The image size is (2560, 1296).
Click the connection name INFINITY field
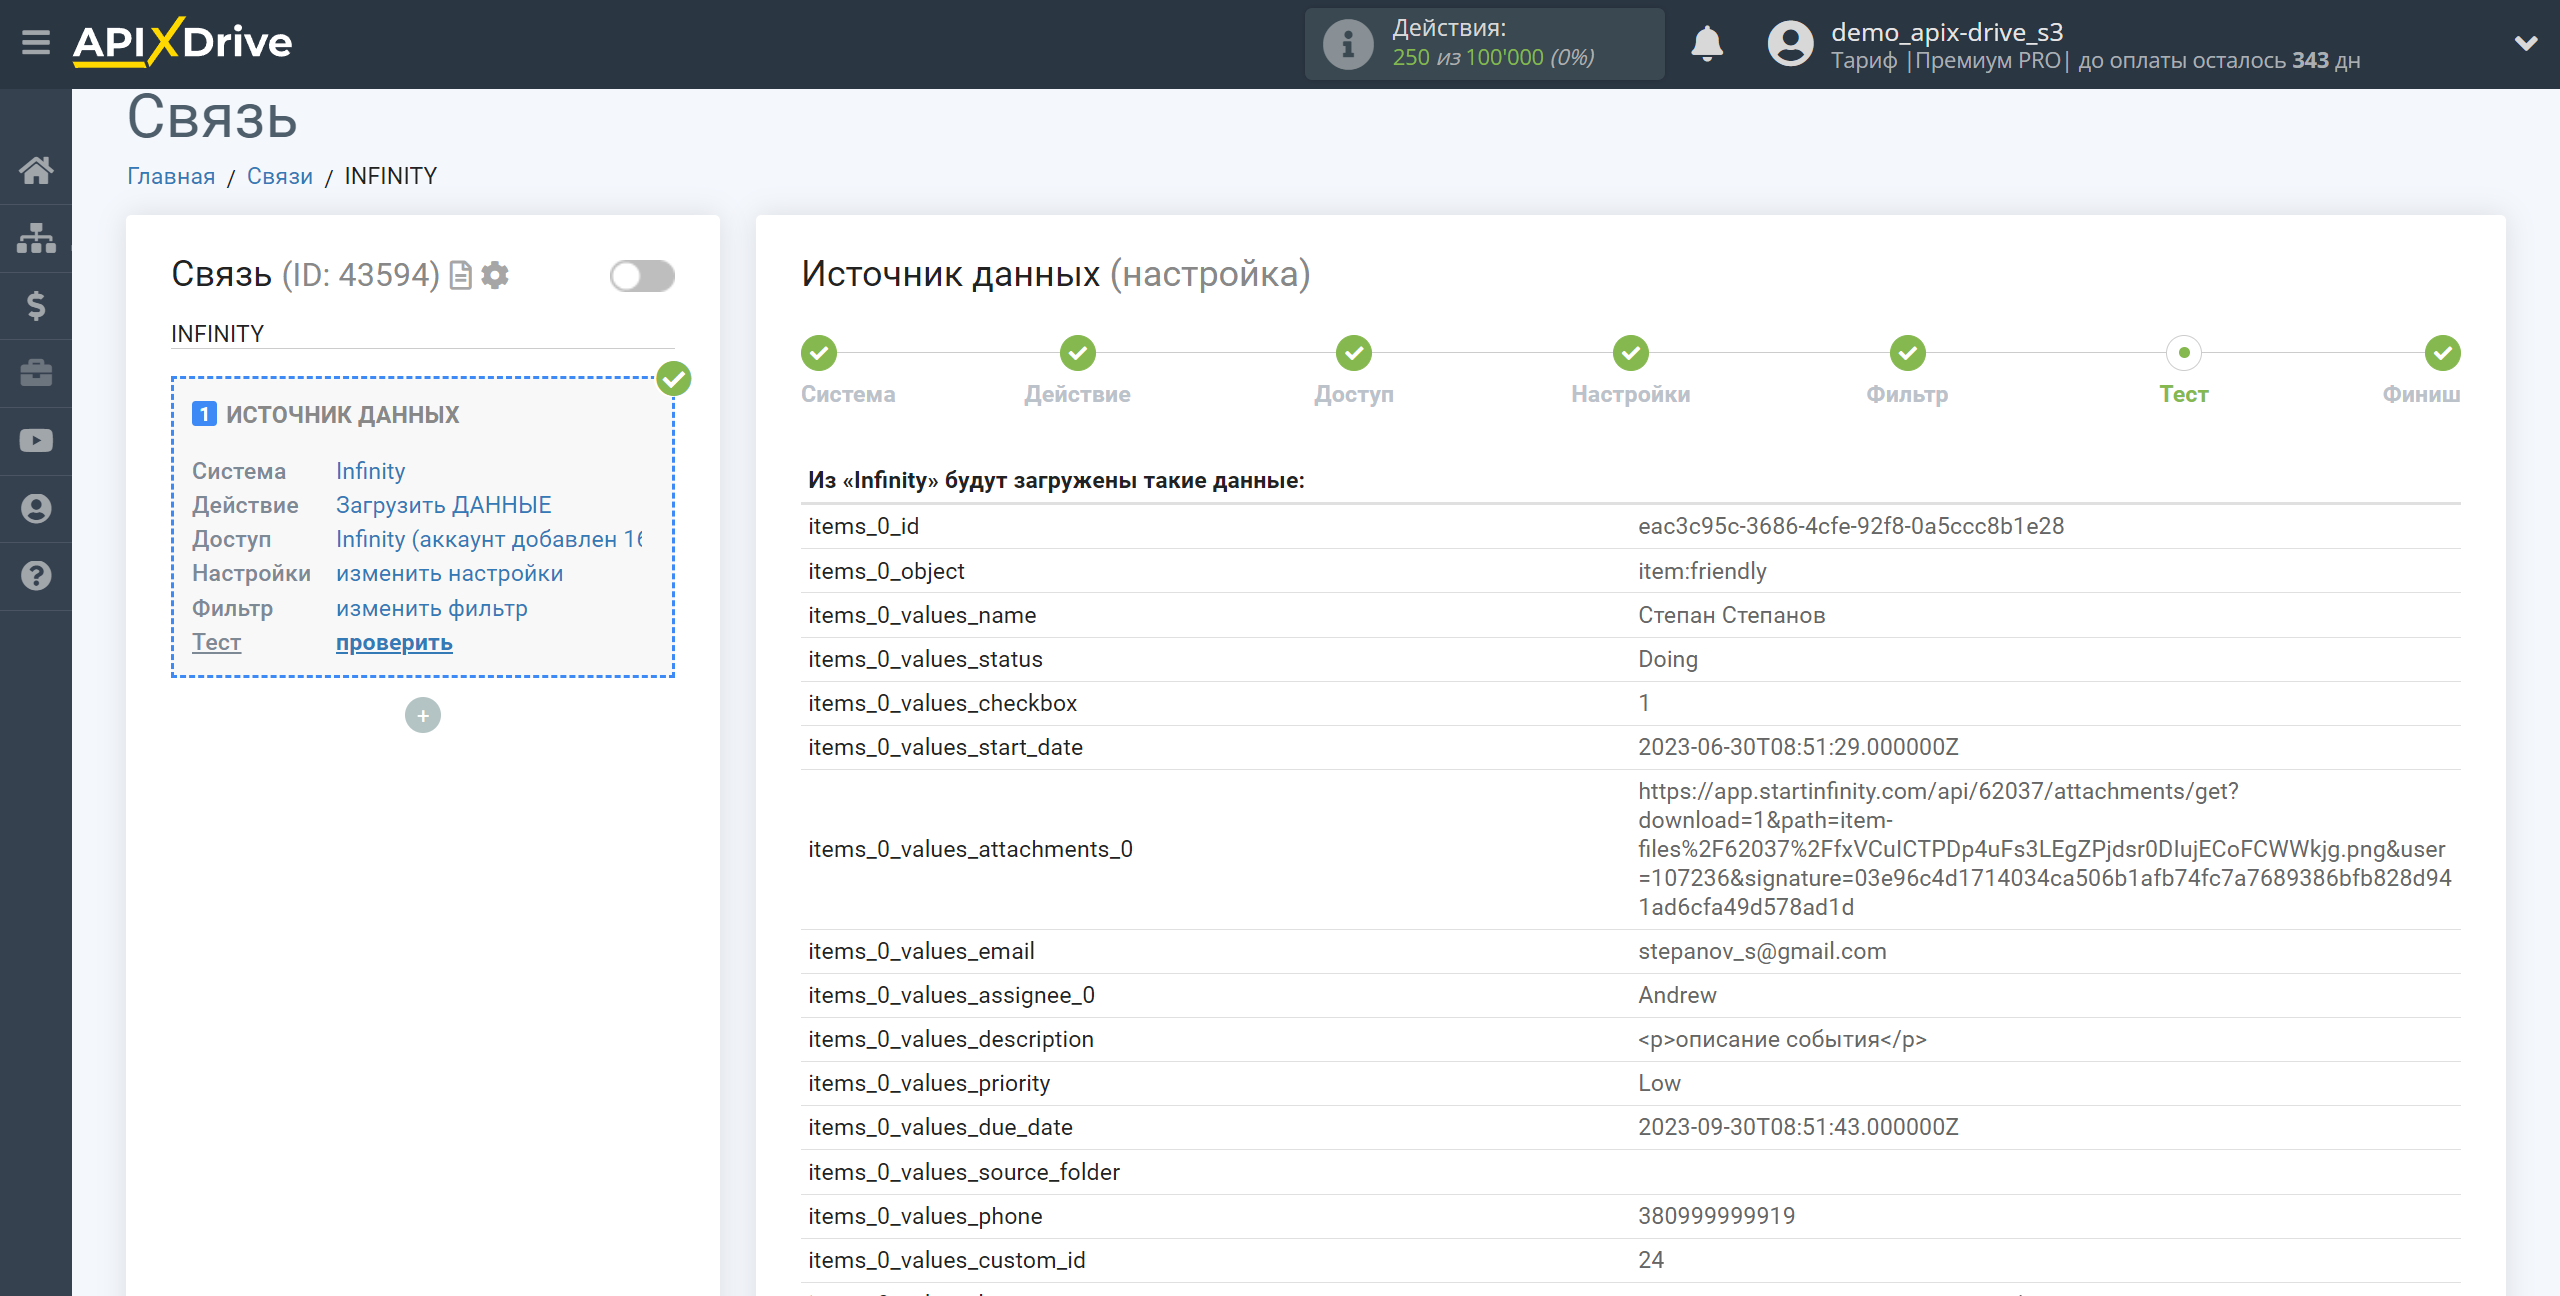423,334
